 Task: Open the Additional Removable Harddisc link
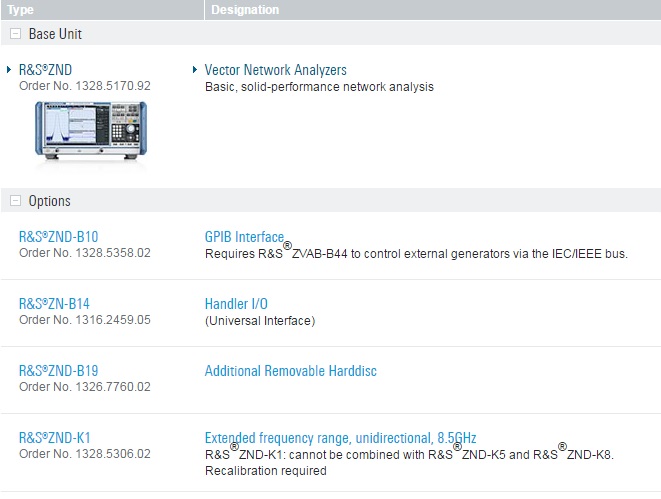point(290,371)
